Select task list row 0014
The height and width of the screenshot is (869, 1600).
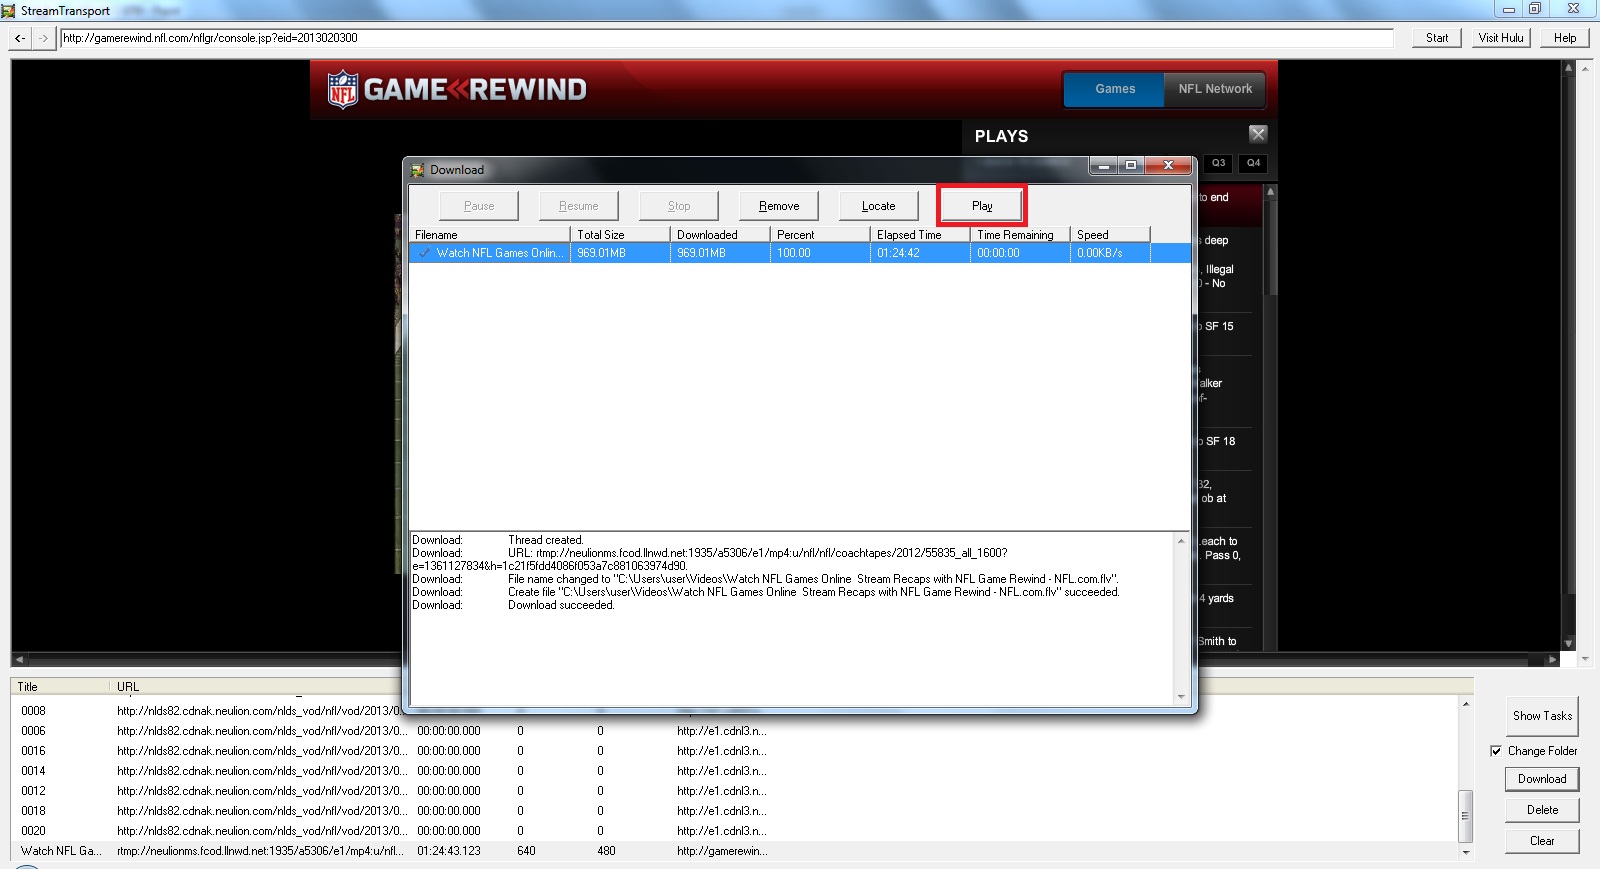click(x=735, y=771)
